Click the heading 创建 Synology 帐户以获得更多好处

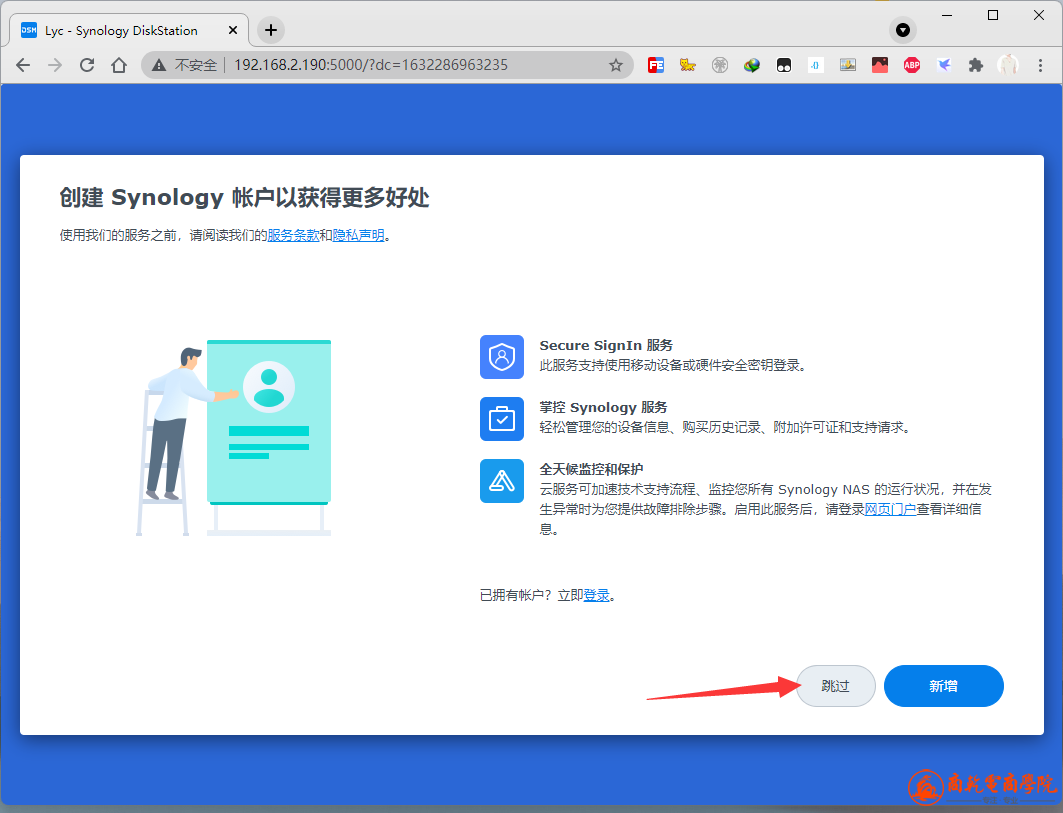pos(244,197)
